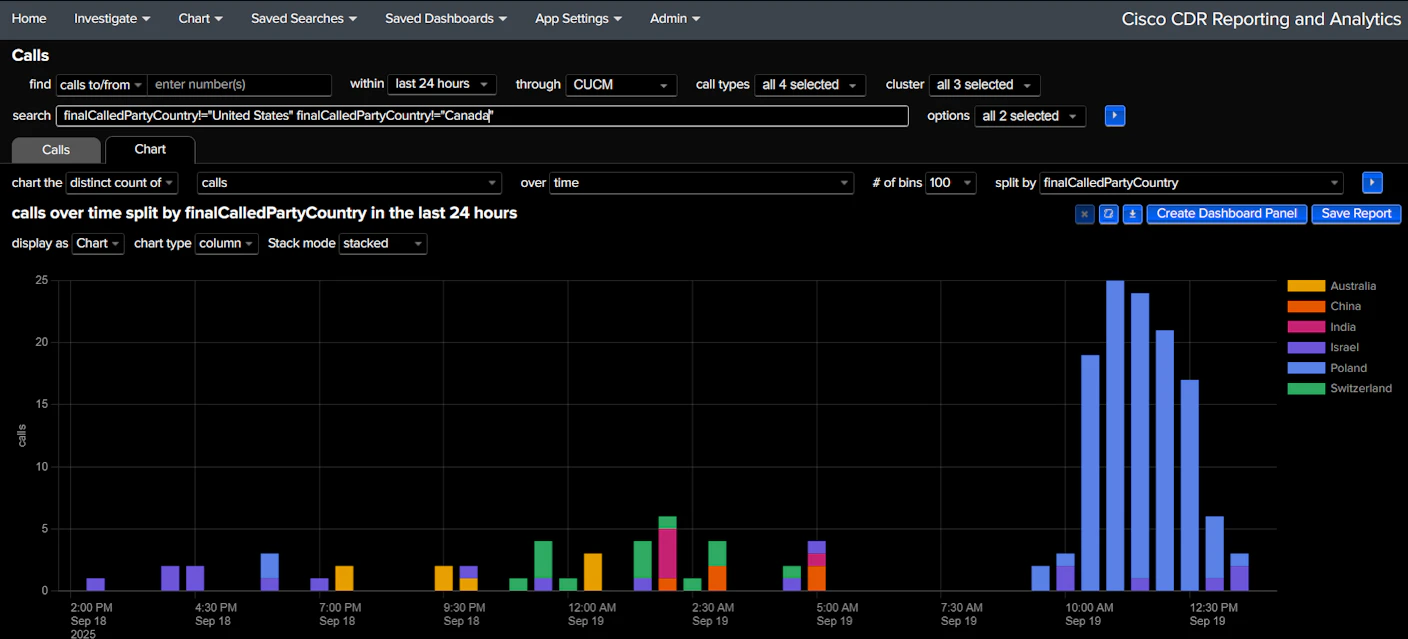Click the refresh icon beside the download icon

click(x=1109, y=214)
